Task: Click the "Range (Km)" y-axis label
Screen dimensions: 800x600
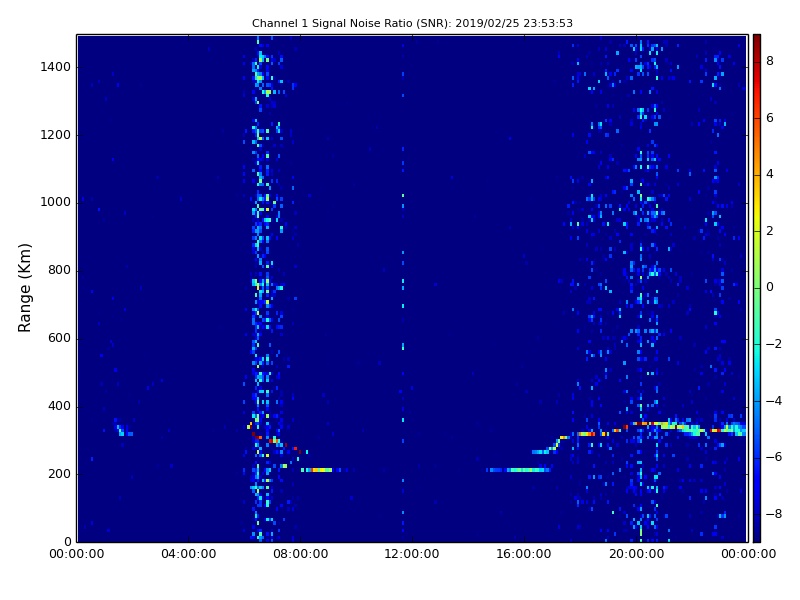Action: [26, 287]
